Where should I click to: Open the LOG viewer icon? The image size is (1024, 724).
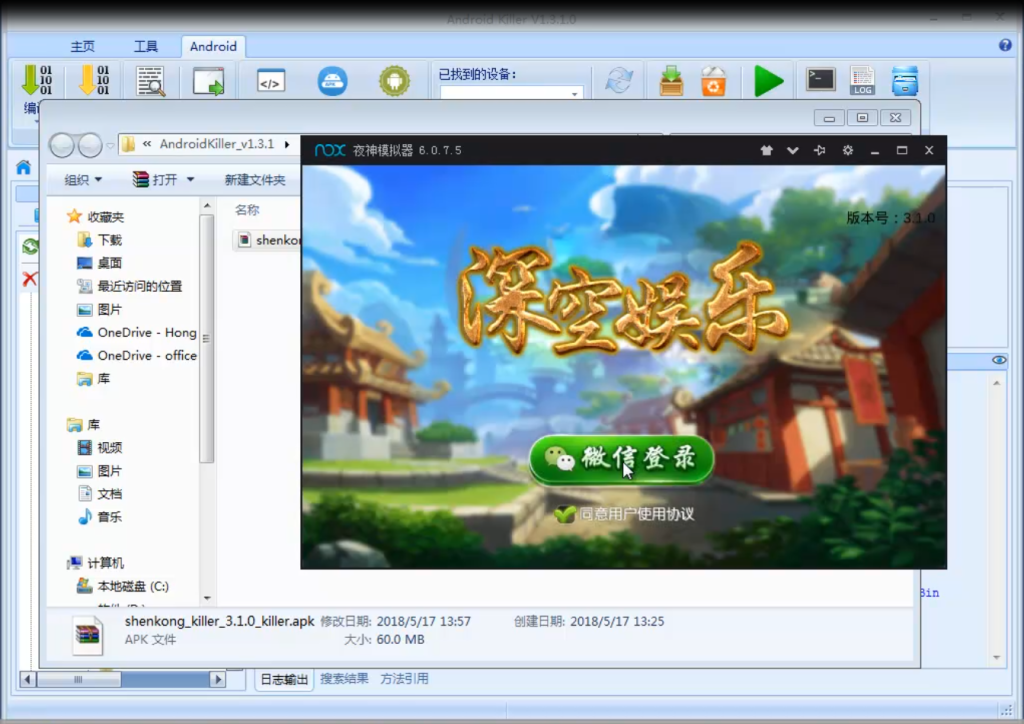tap(862, 80)
